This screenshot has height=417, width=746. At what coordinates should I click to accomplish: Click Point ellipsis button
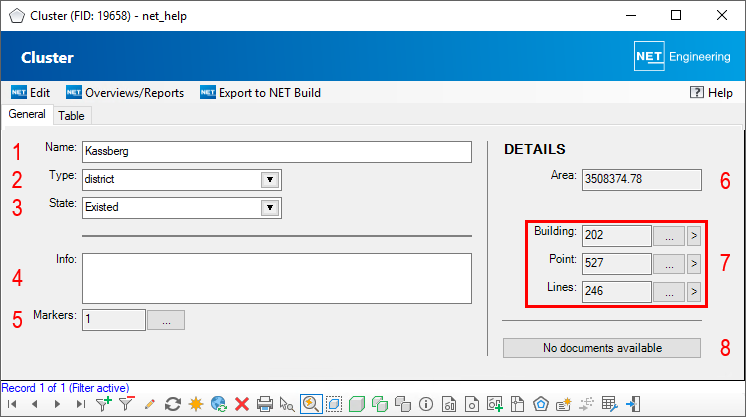click(669, 264)
